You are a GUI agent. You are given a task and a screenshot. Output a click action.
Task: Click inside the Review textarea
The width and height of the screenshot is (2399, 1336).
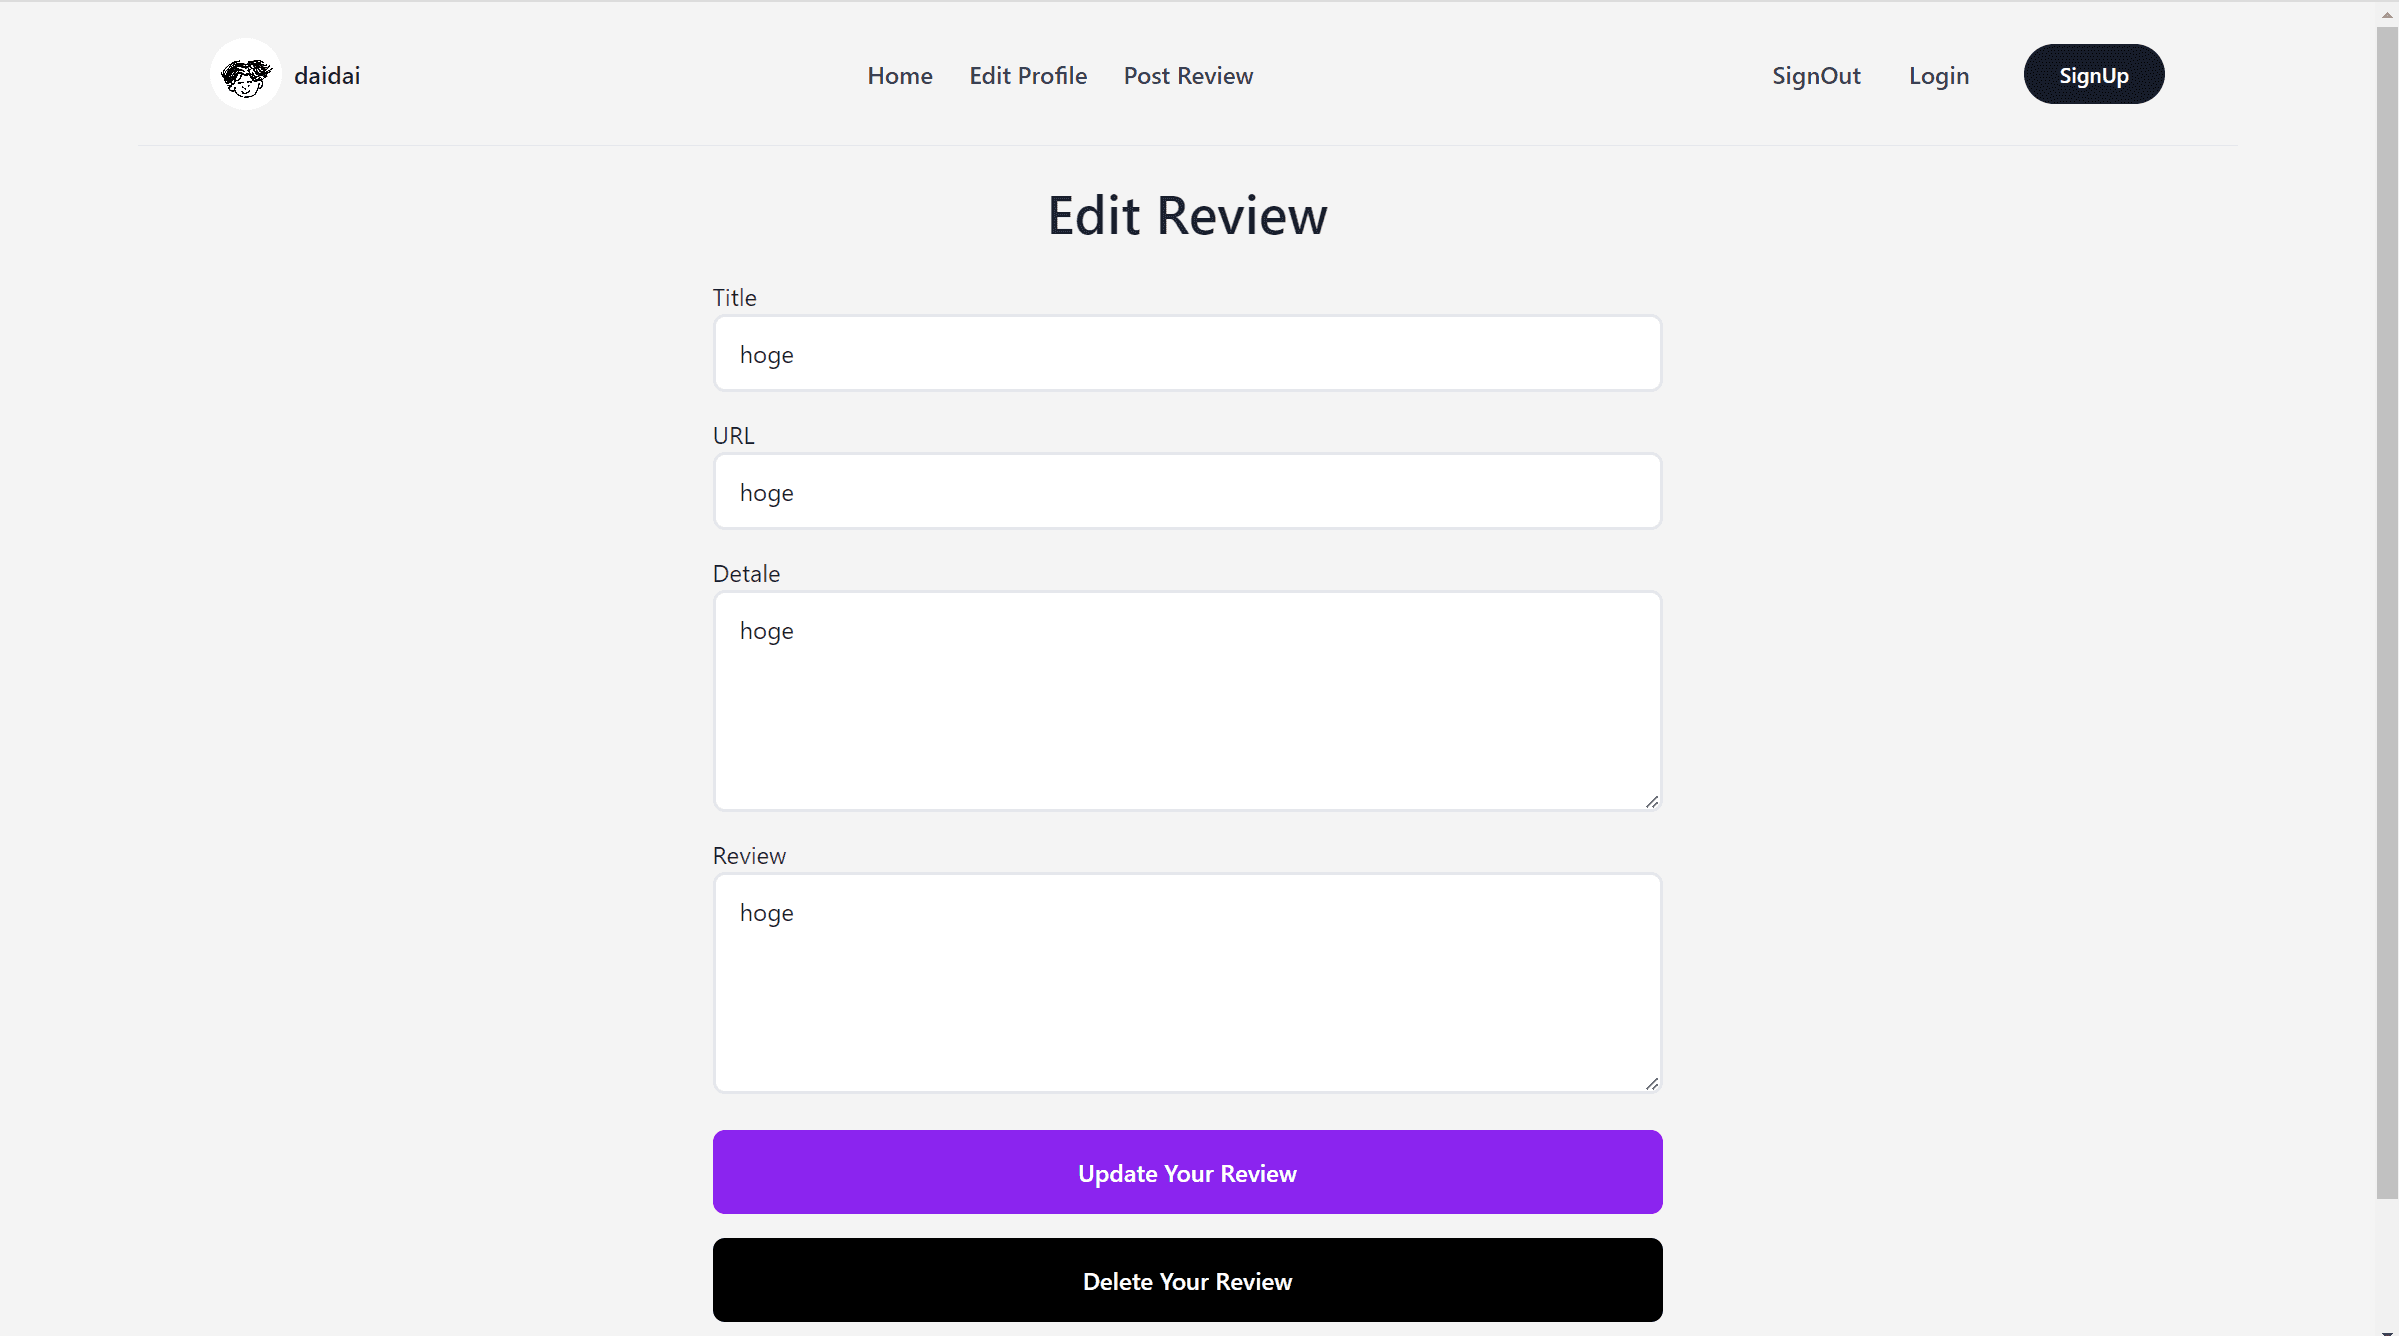click(x=1187, y=983)
